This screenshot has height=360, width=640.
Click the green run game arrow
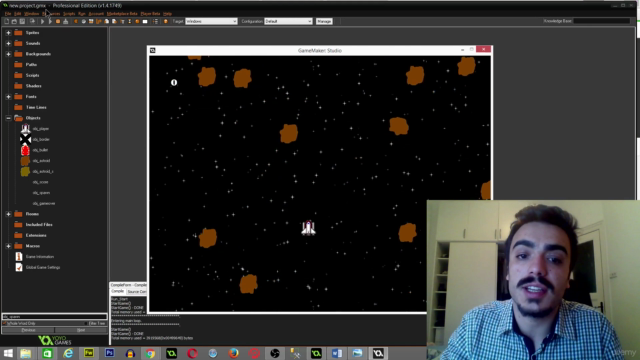pyautogui.click(x=42, y=21)
